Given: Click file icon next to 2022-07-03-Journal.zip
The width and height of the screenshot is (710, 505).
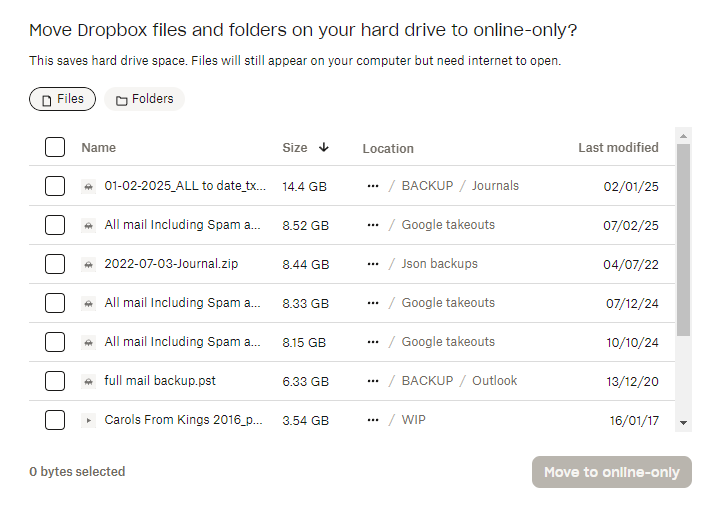Looking at the screenshot, I should pos(88,264).
